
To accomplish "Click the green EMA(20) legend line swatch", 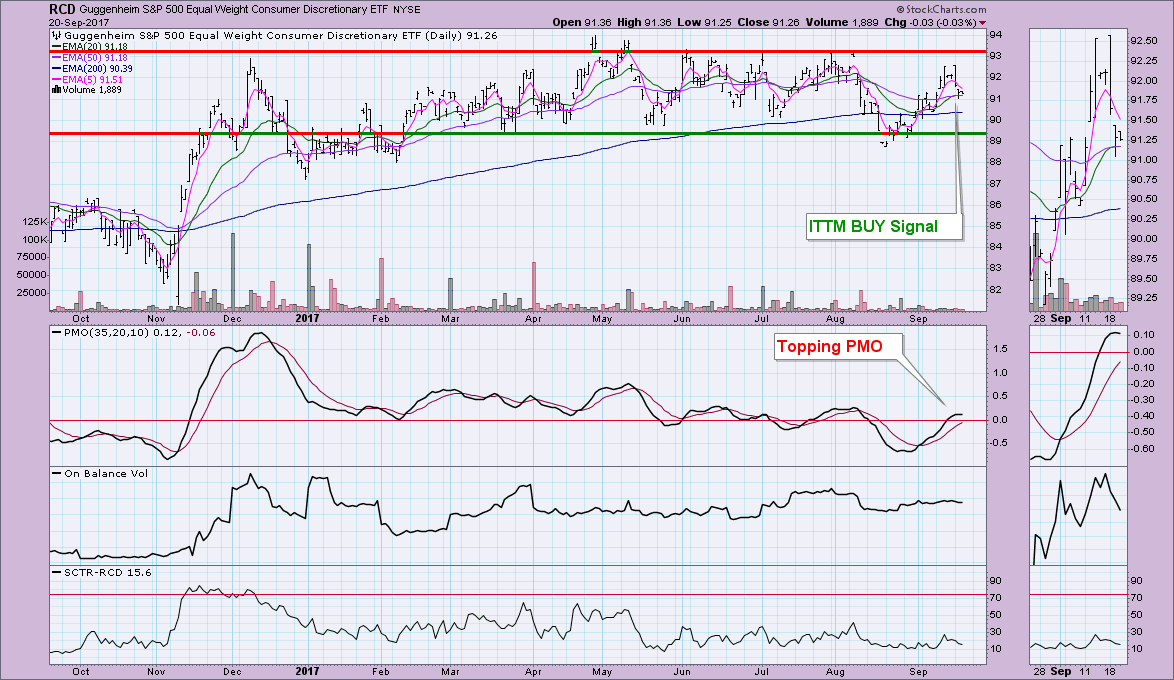I will [x=56, y=46].
